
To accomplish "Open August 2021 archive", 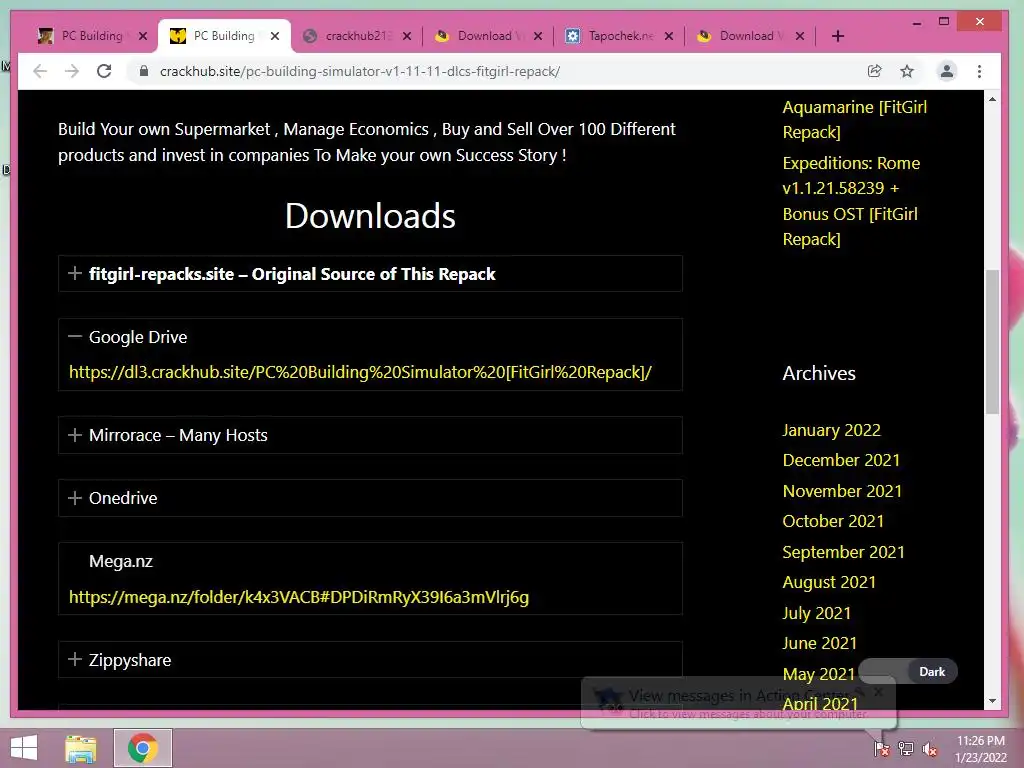I will point(829,582).
